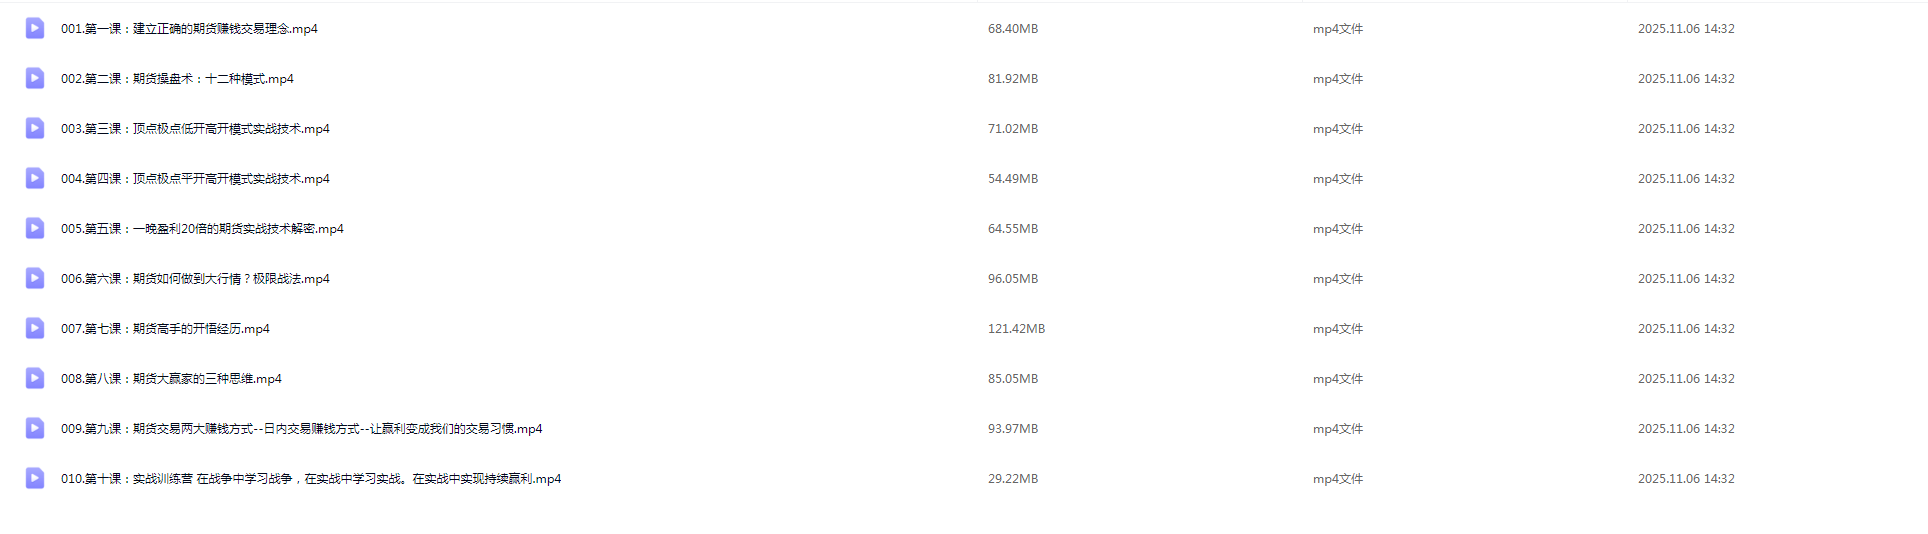Image resolution: width=1928 pixels, height=534 pixels.
Task: Click the video icon for file 001
Action: point(35,28)
